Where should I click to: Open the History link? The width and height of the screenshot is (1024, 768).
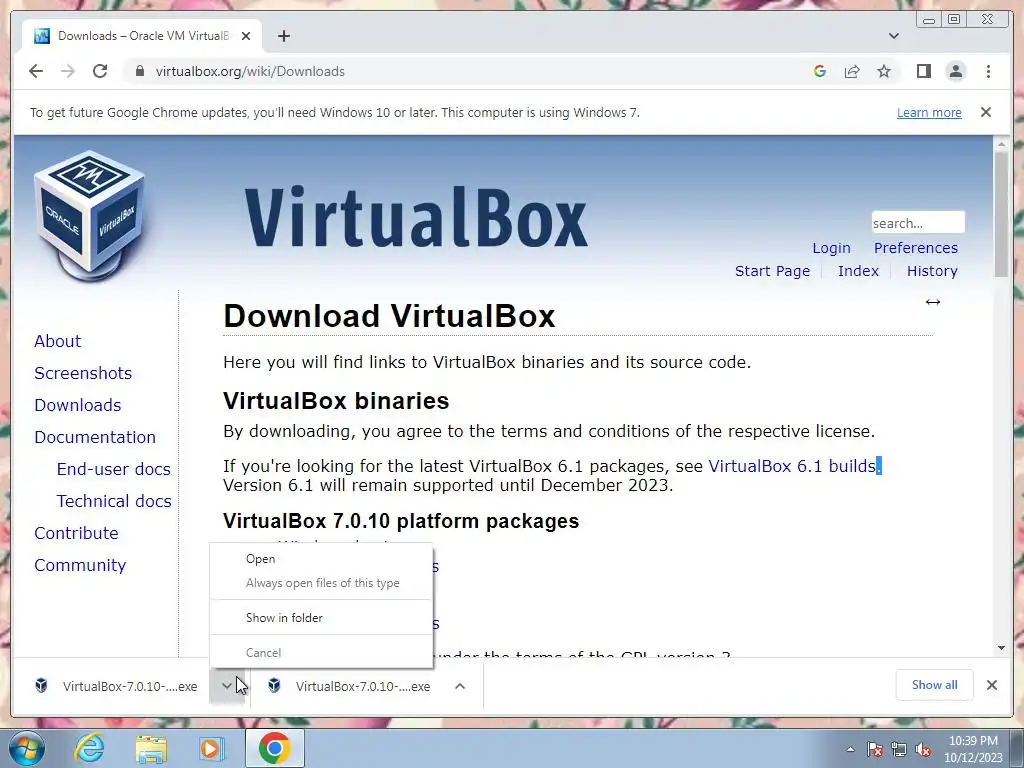pos(932,271)
